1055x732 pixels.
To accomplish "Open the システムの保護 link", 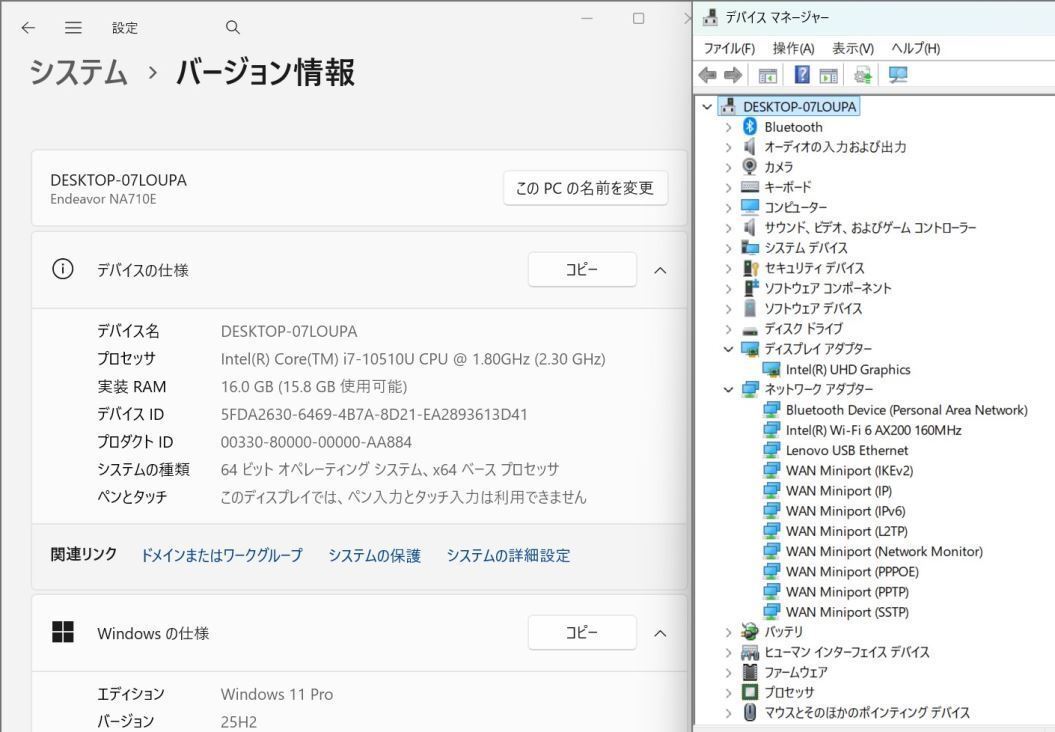I will coord(374,555).
